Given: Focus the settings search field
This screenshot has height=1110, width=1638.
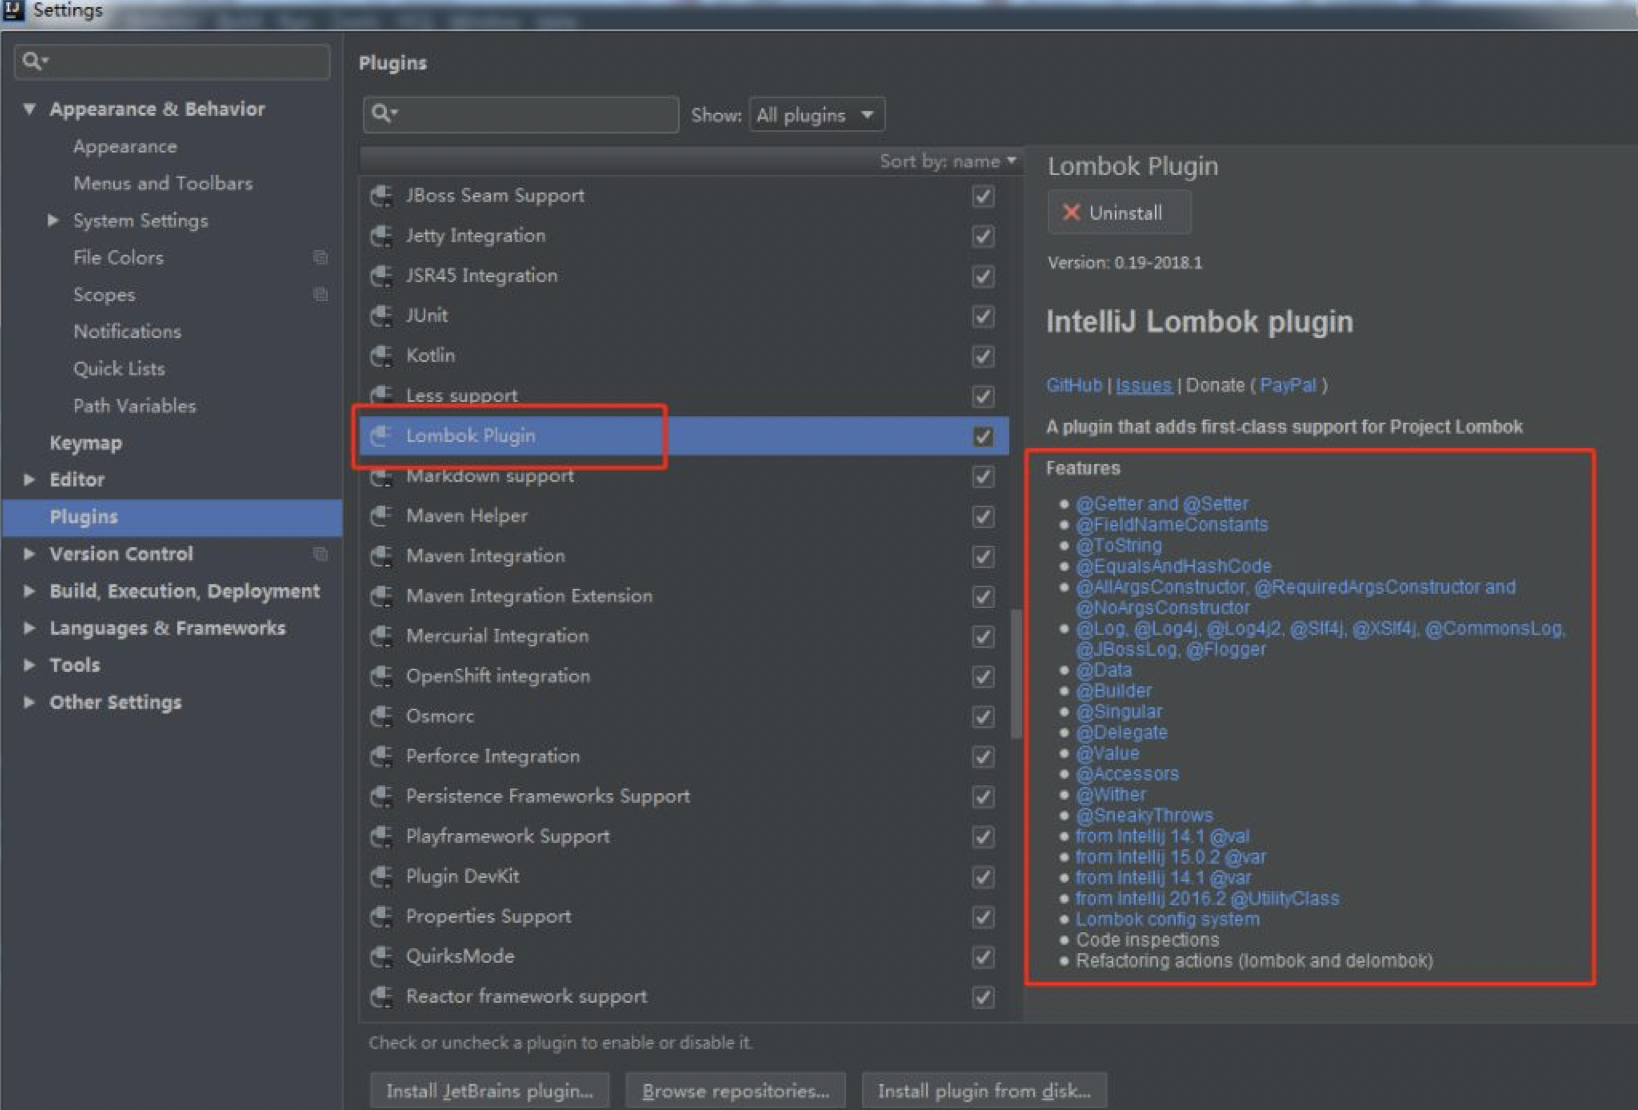Looking at the screenshot, I should coord(172,61).
